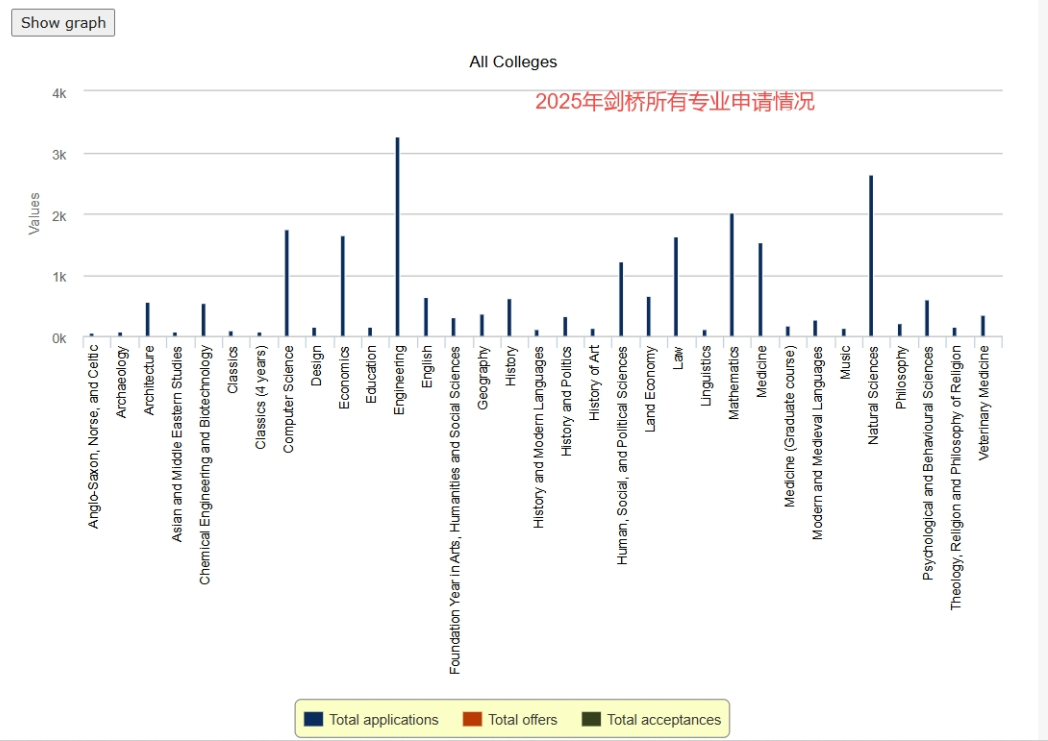This screenshot has width=1048, height=741.
Task: Click the Human, Social, and Political Sciences bar
Action: [621, 299]
